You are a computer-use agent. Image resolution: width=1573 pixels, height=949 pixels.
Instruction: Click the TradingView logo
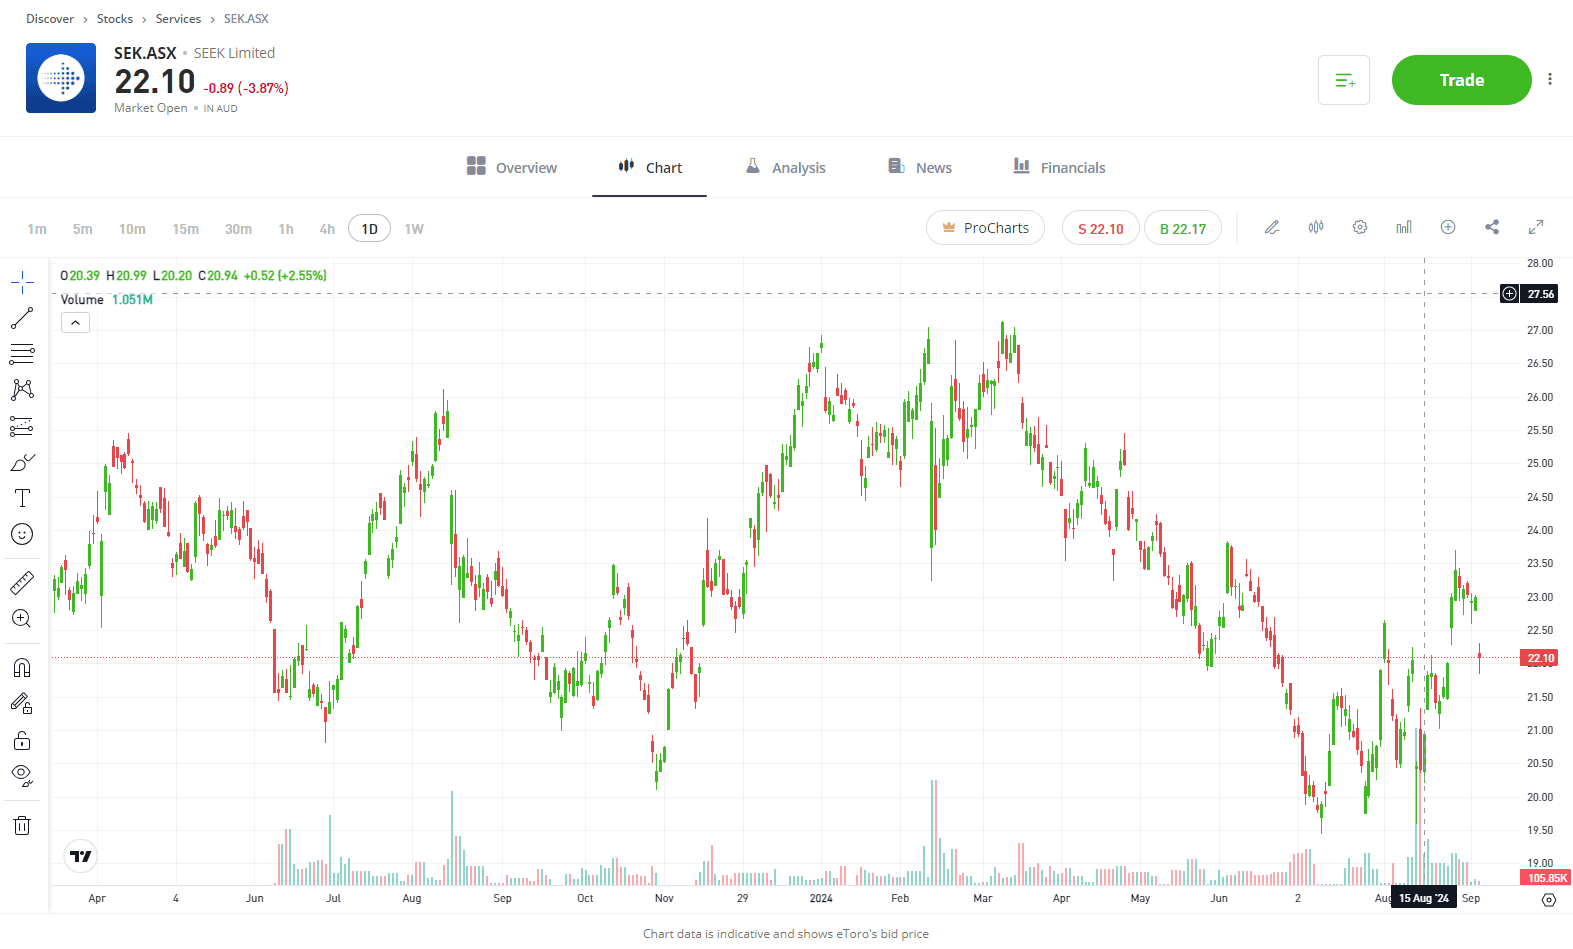pyautogui.click(x=81, y=856)
